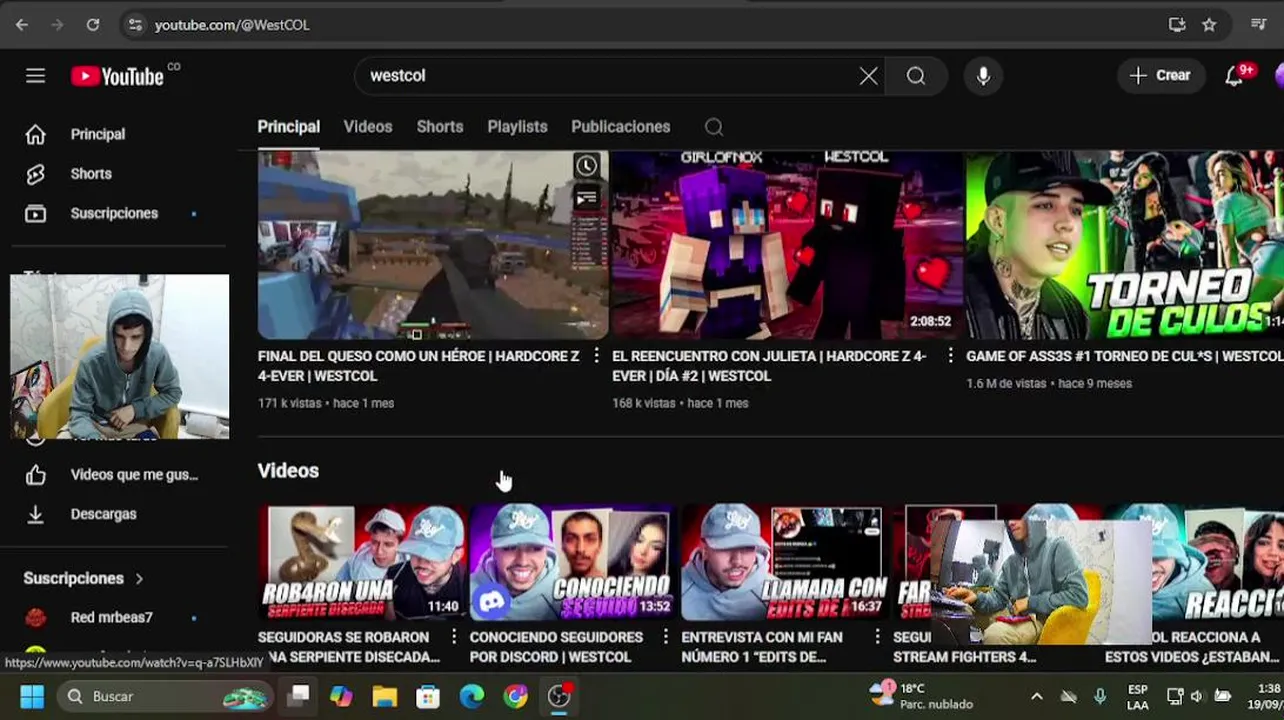This screenshot has height=720, width=1284.
Task: Switch to the Publicaciones channel tab
Action: (621, 127)
